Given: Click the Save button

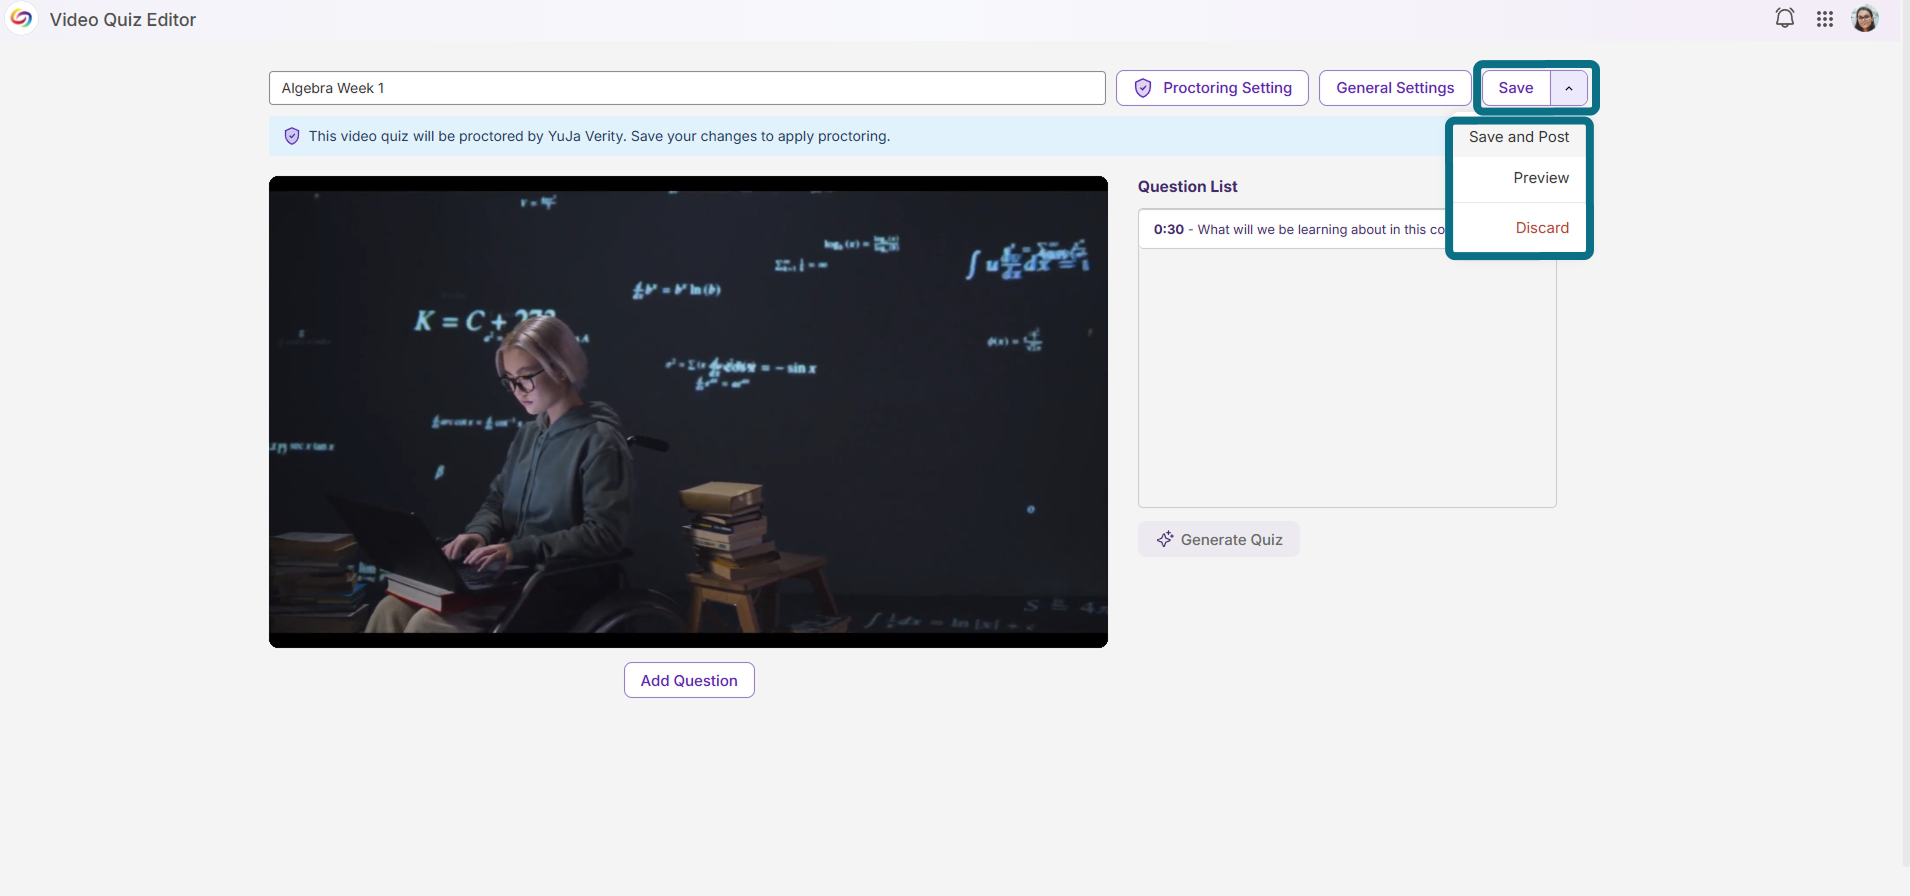Looking at the screenshot, I should [x=1516, y=88].
